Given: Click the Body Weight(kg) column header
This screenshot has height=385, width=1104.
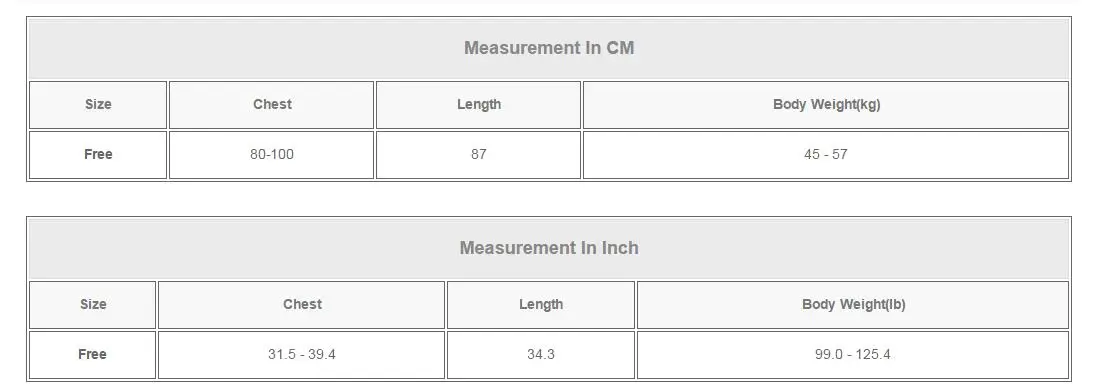Looking at the screenshot, I should click(x=826, y=105).
